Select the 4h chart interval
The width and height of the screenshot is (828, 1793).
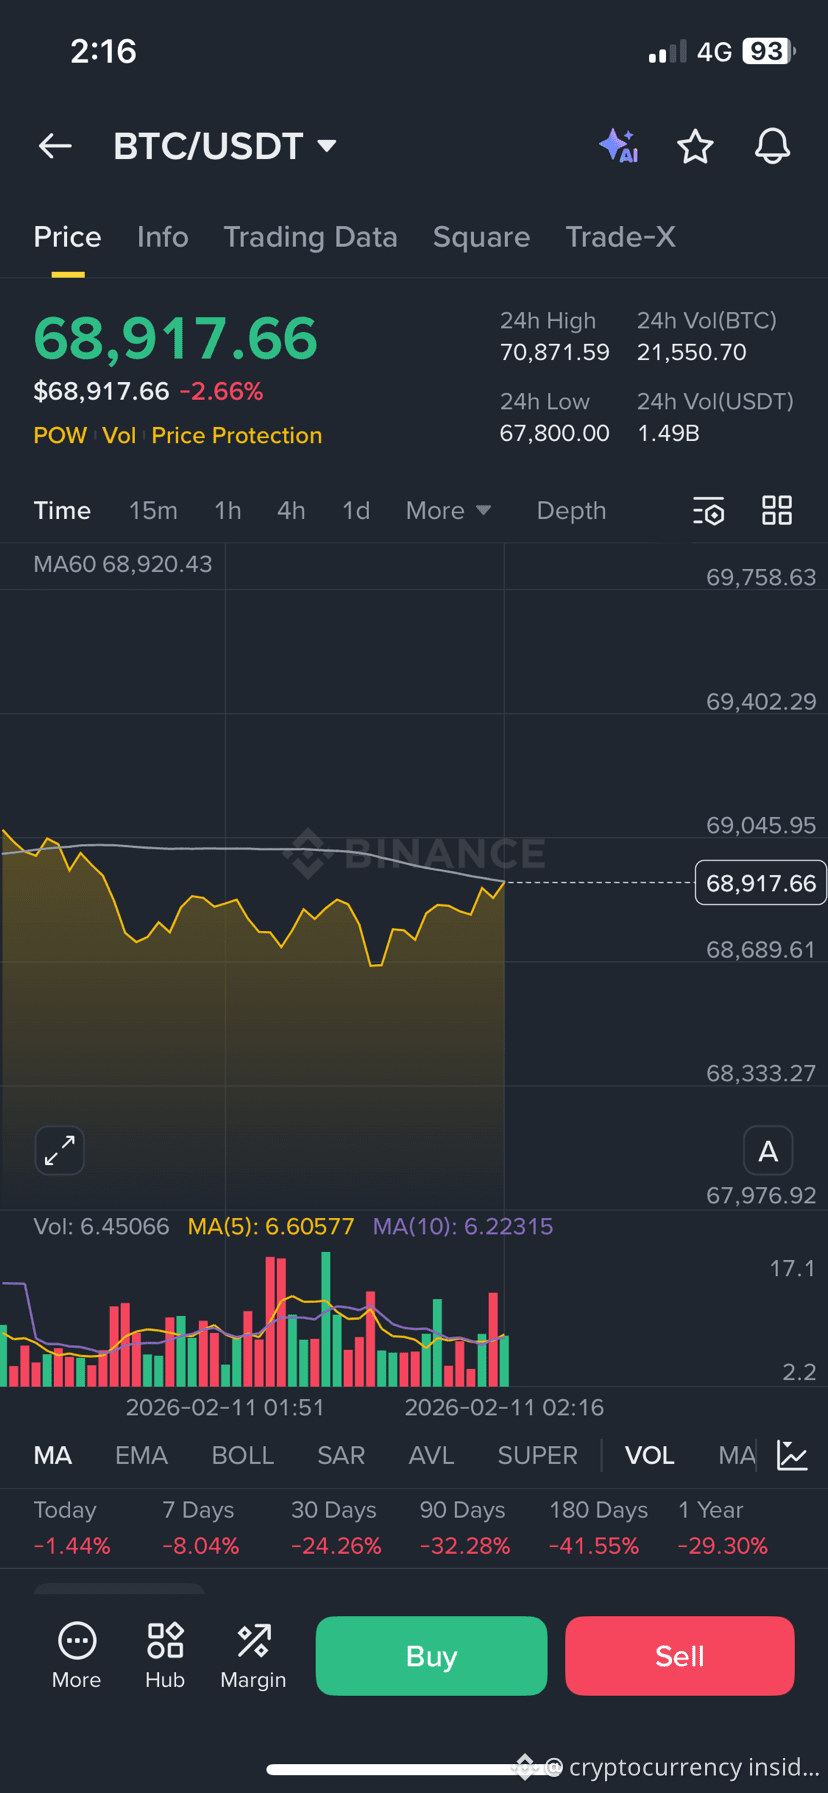(x=291, y=511)
